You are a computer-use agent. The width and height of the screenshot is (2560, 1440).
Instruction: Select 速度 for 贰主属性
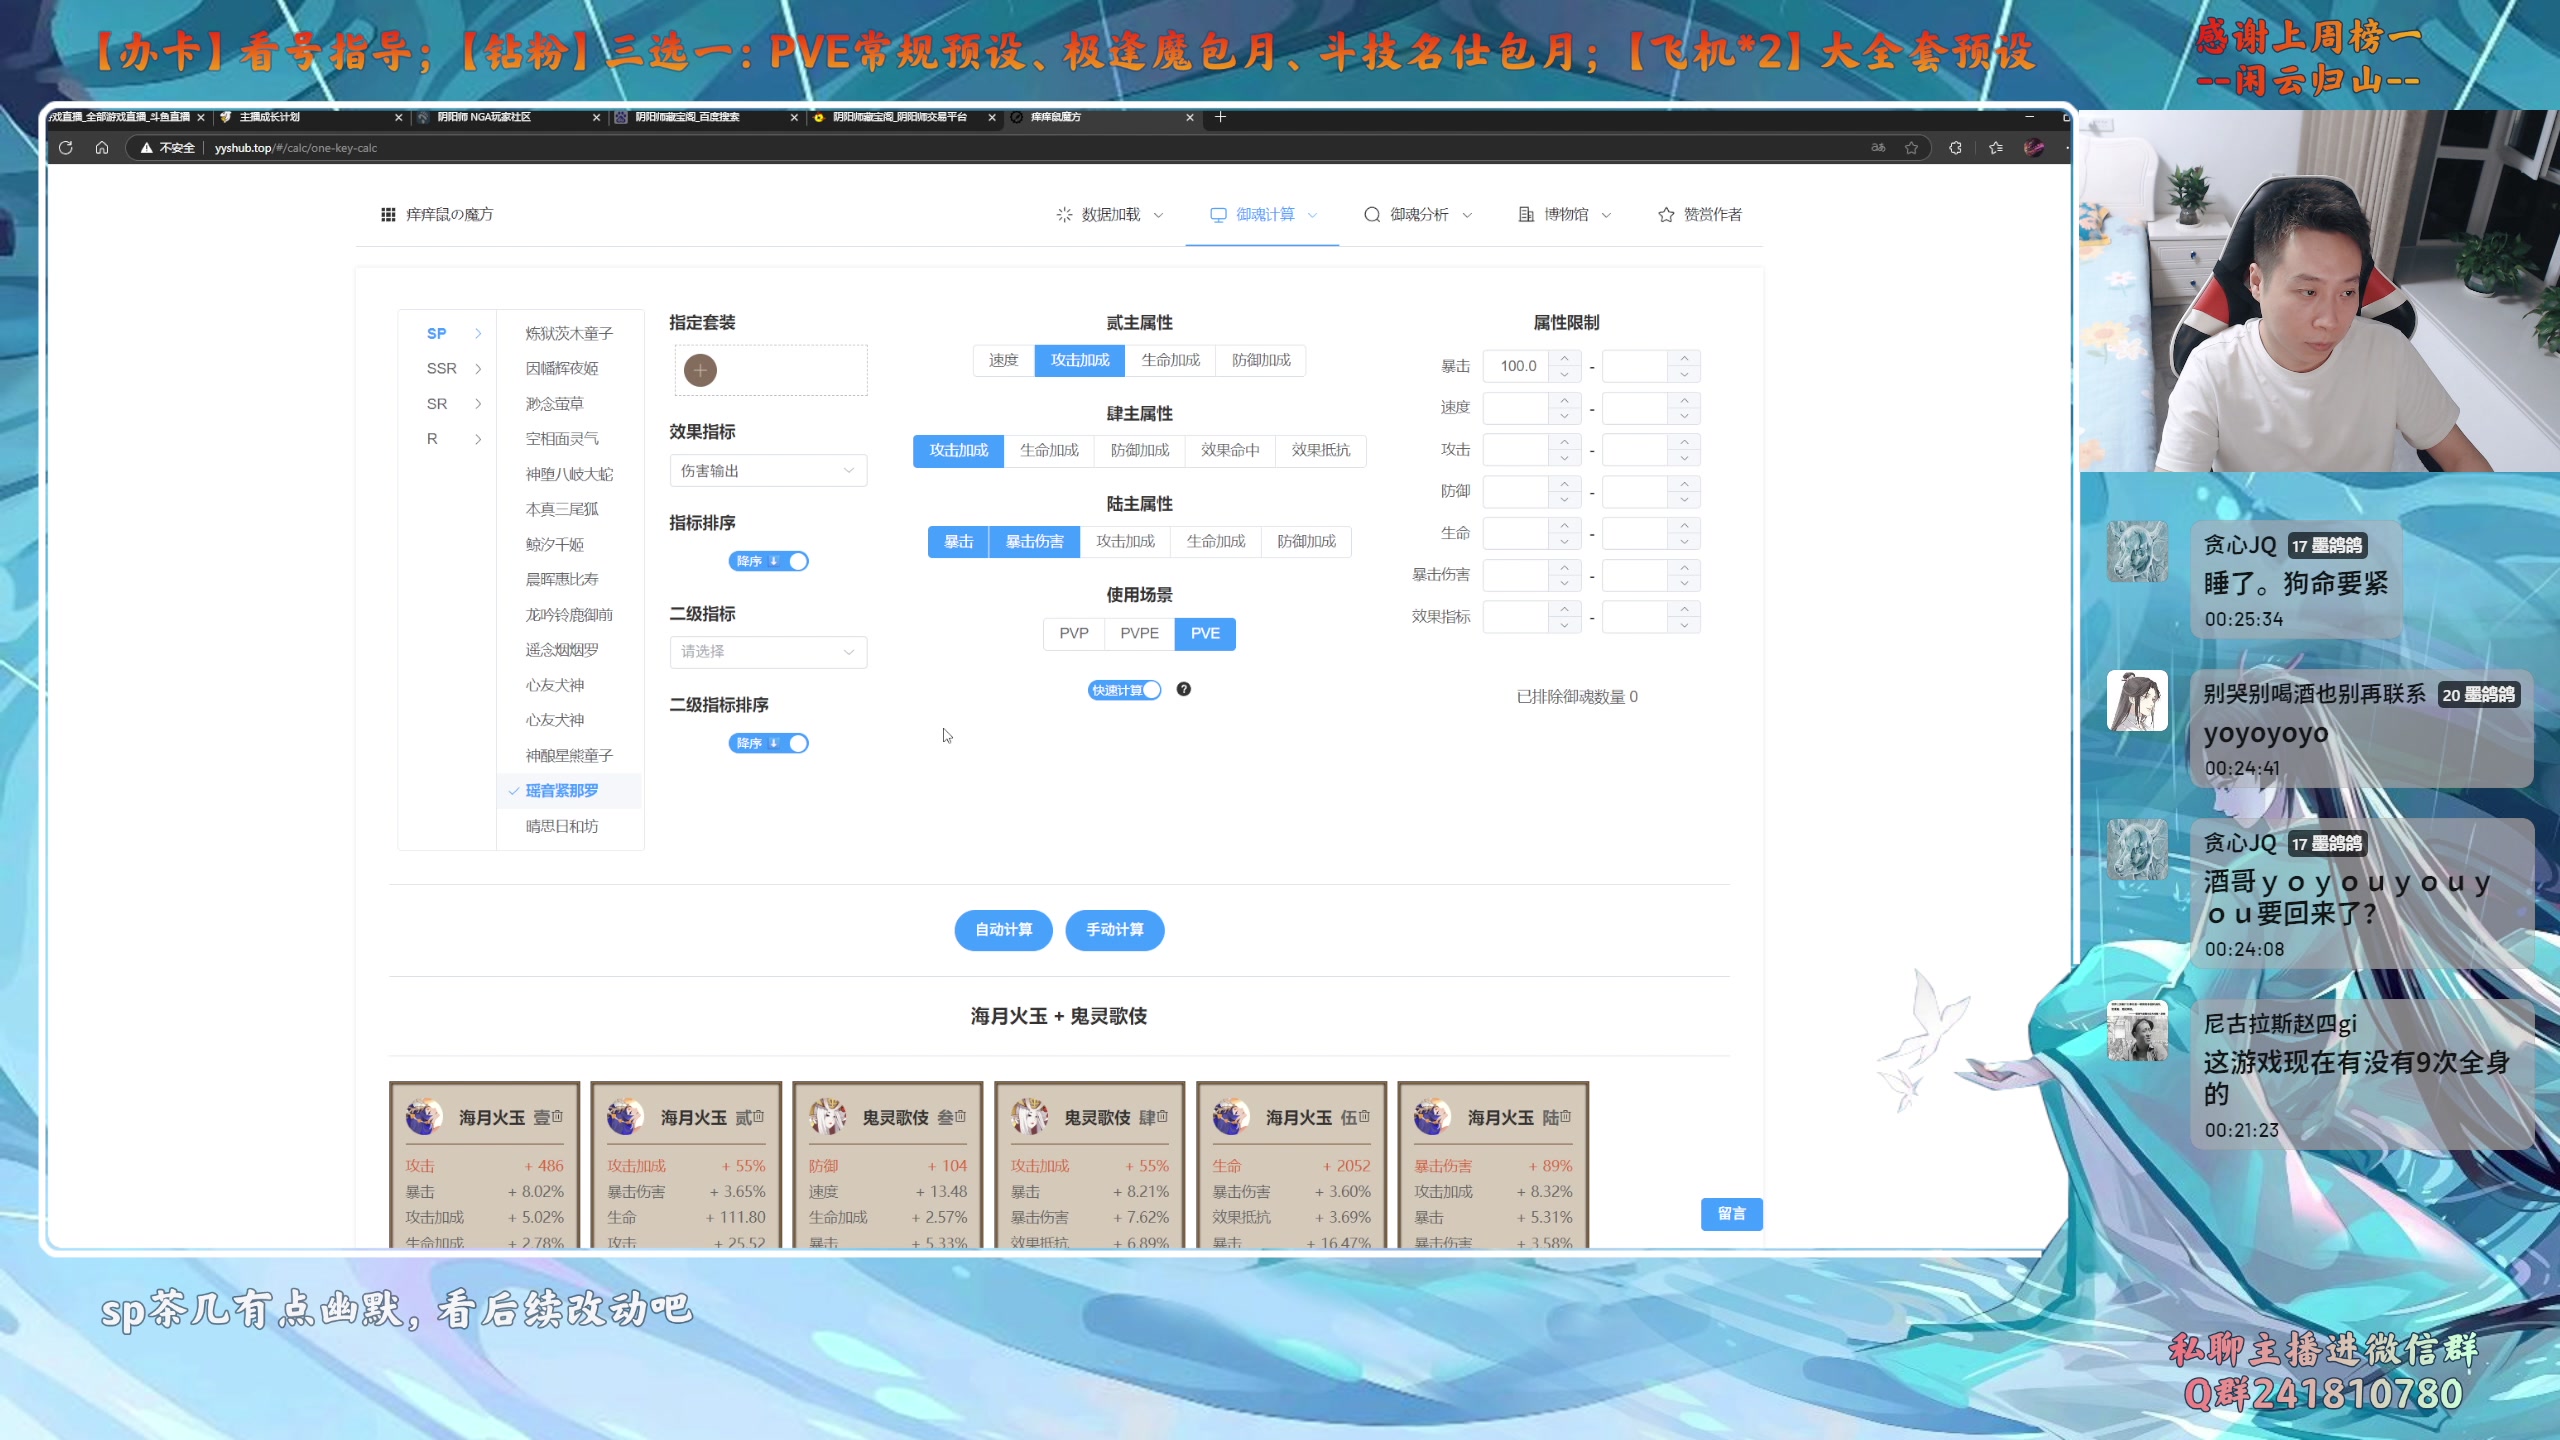click(1003, 360)
